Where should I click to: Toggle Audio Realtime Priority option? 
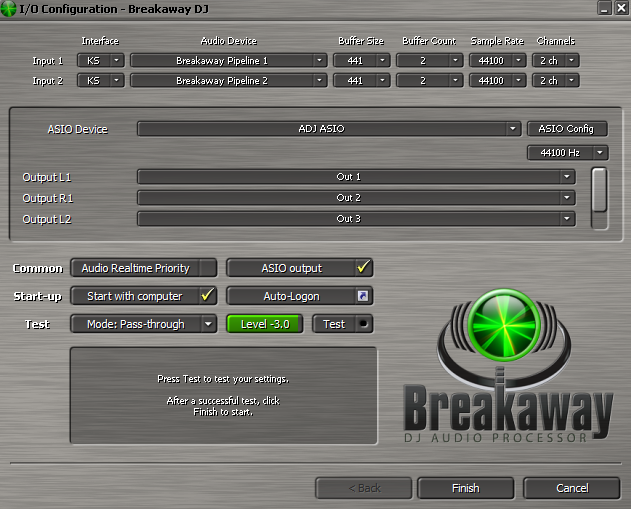tap(144, 268)
